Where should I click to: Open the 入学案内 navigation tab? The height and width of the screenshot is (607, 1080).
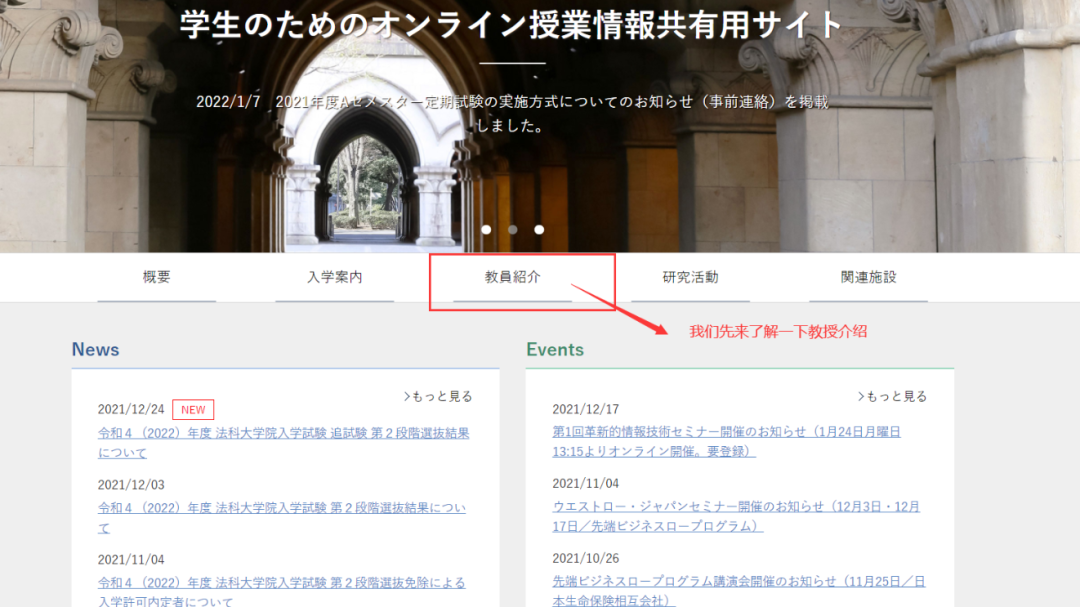(335, 277)
